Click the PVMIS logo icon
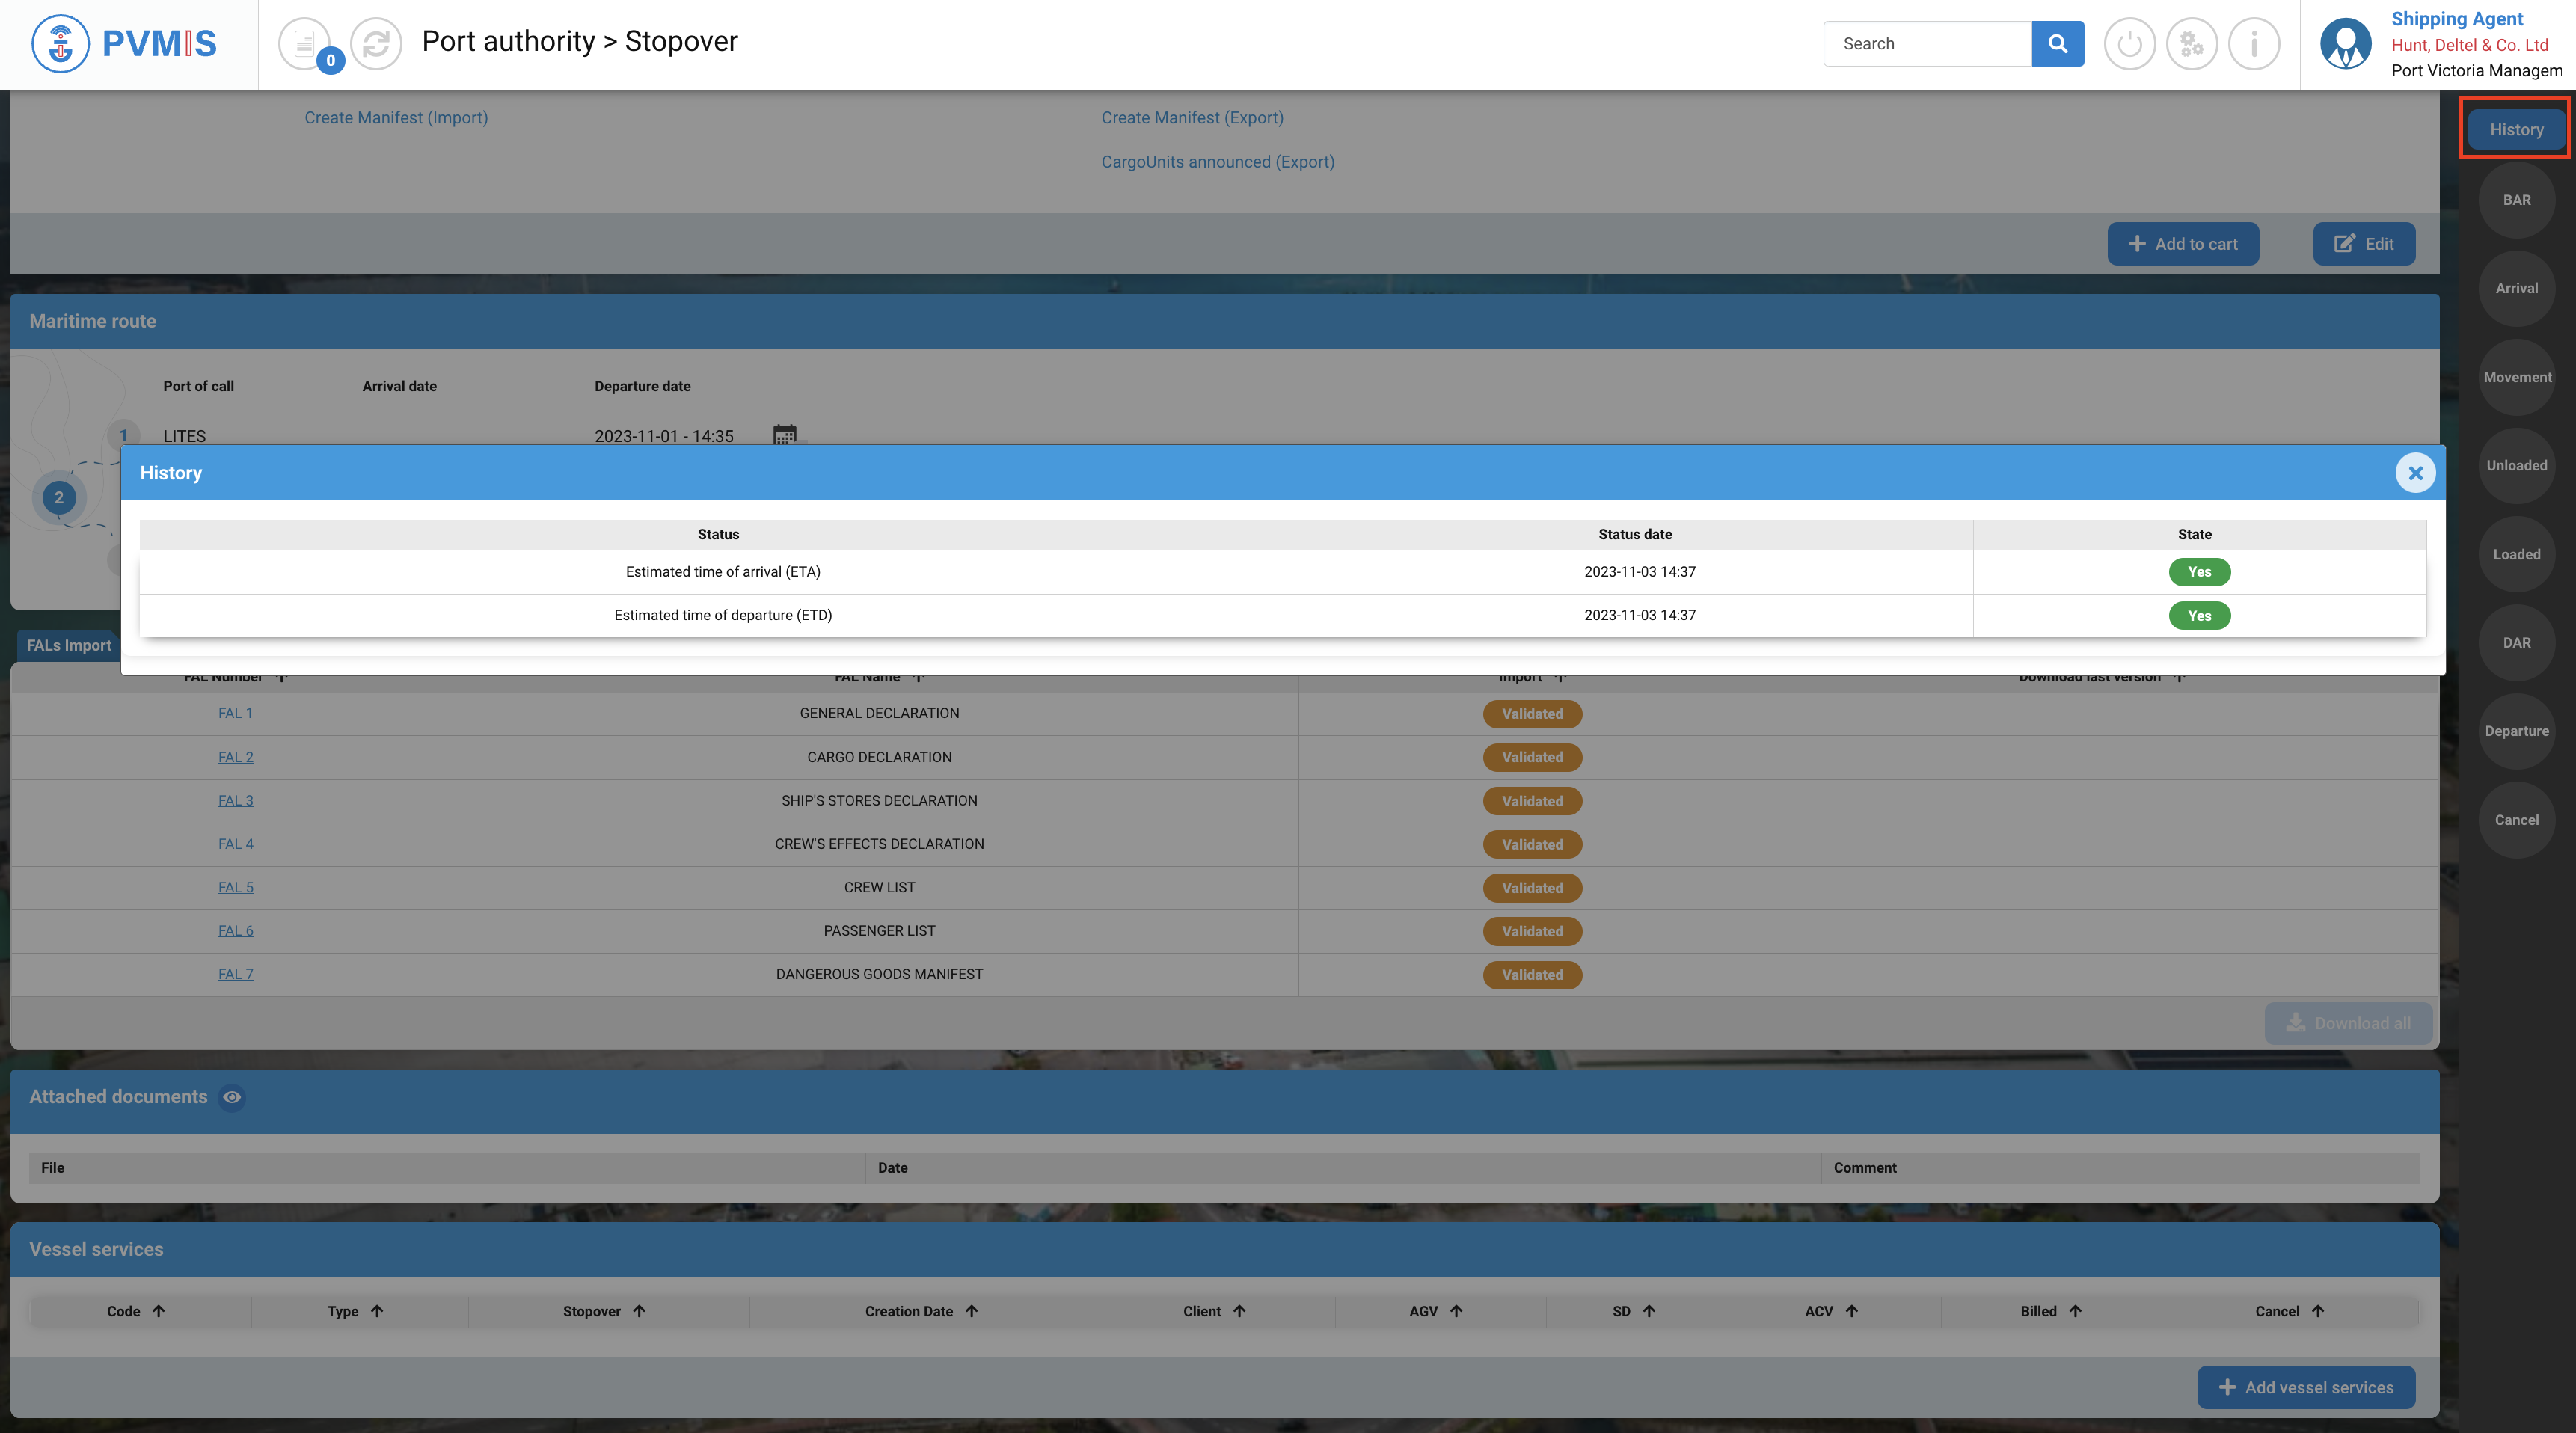The width and height of the screenshot is (2576, 1433). pyautogui.click(x=60, y=44)
